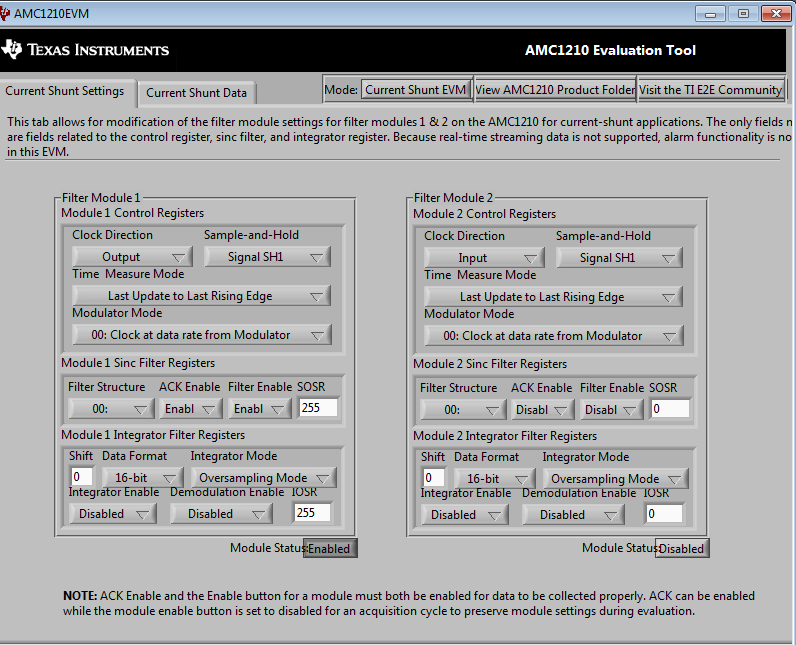This screenshot has width=796, height=645.
Task: Open Module 2 Sample-and-Hold dropdown
Action: pyautogui.click(x=619, y=258)
